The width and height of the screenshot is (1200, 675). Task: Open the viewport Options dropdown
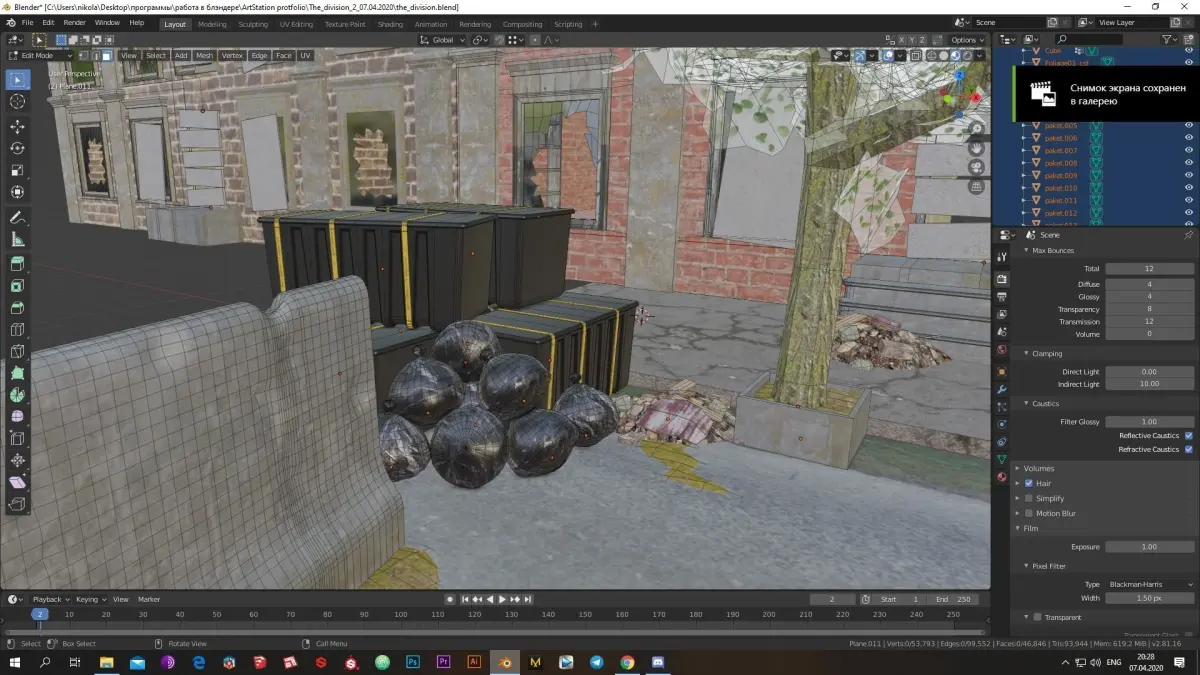tap(968, 40)
